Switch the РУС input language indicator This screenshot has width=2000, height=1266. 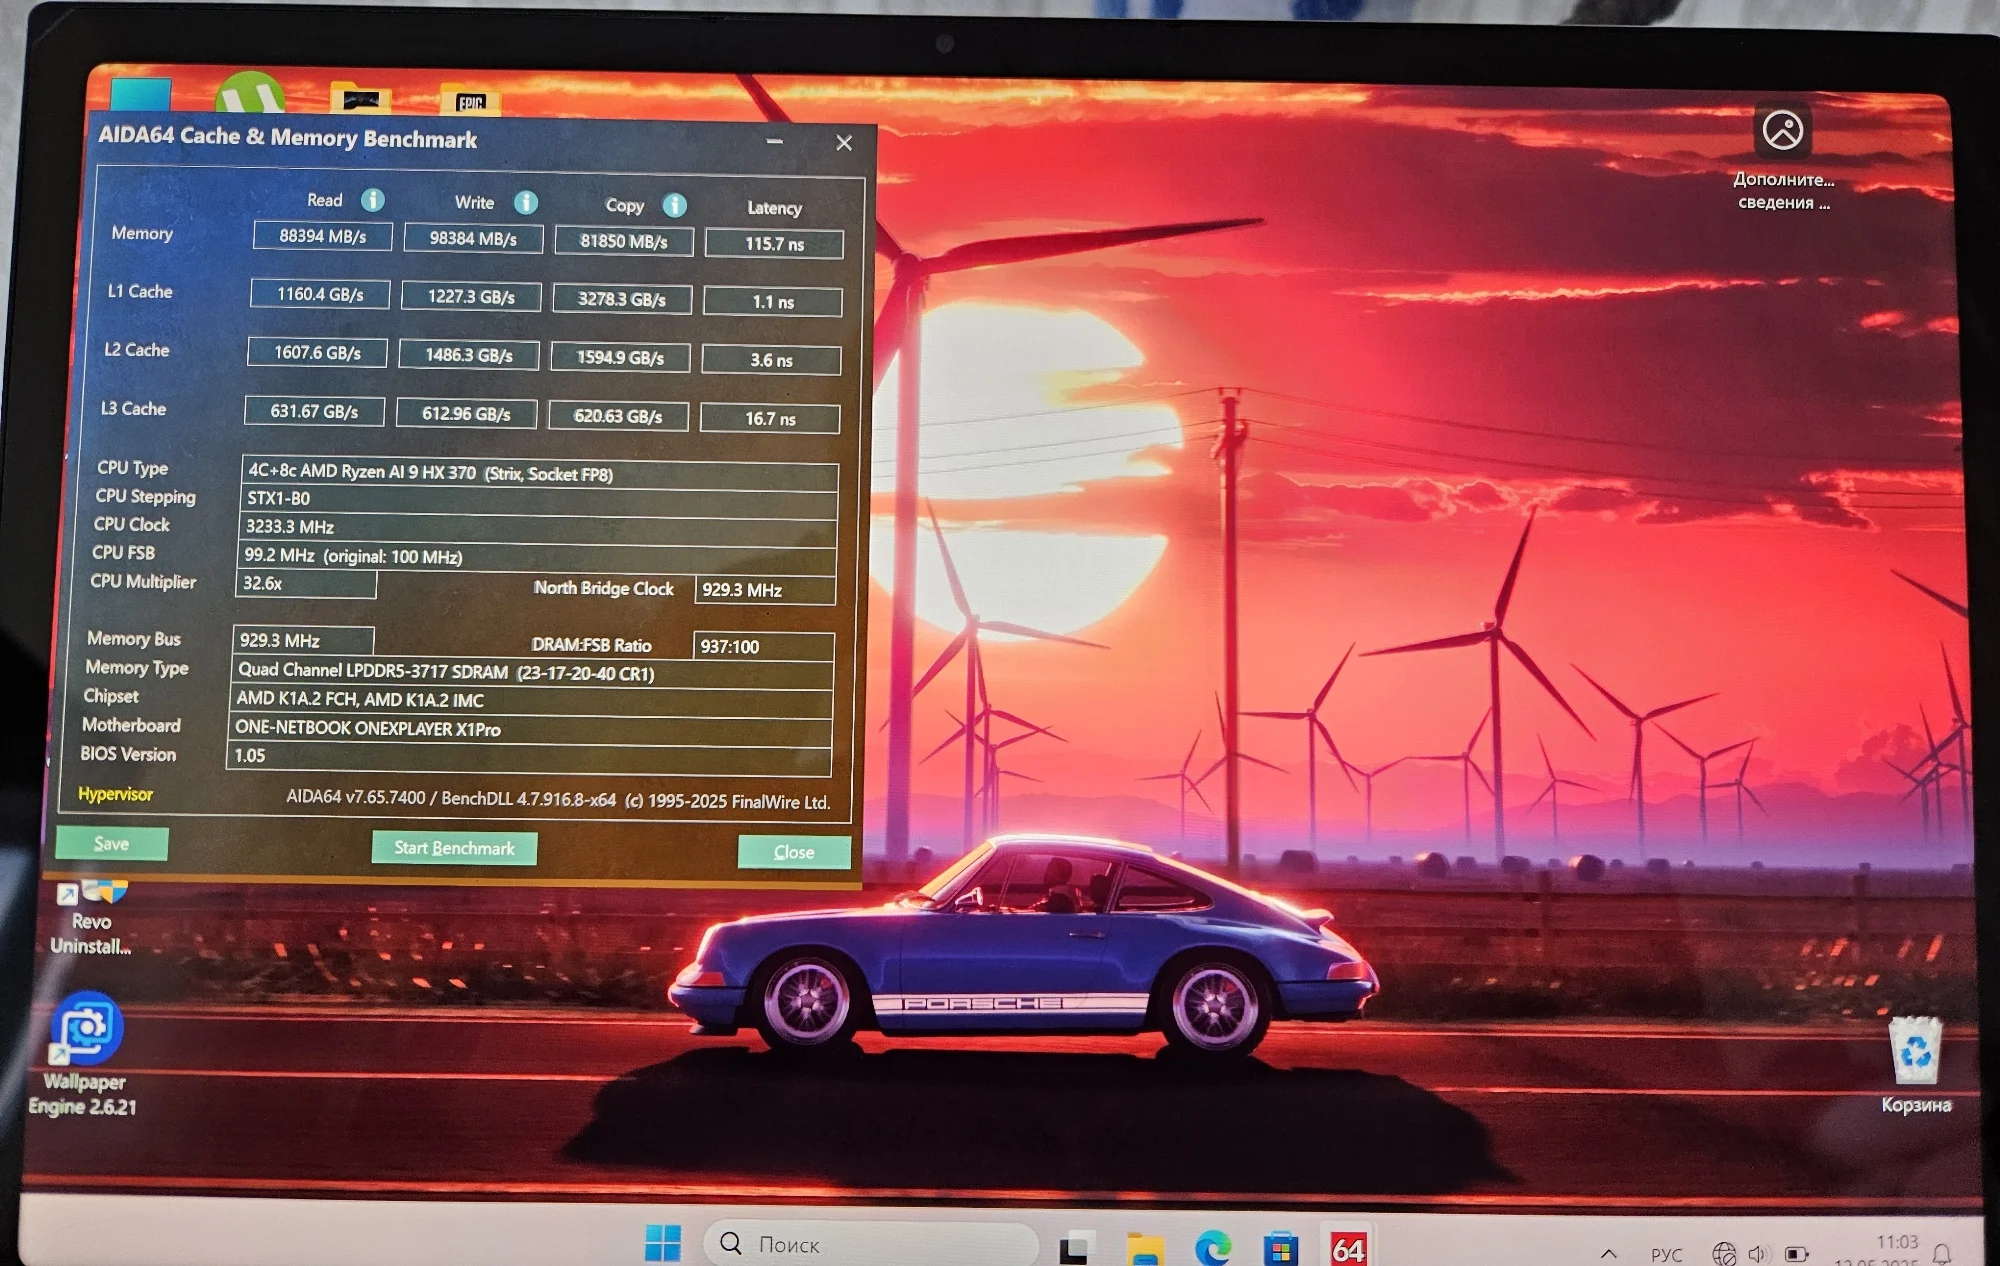coord(1666,1254)
